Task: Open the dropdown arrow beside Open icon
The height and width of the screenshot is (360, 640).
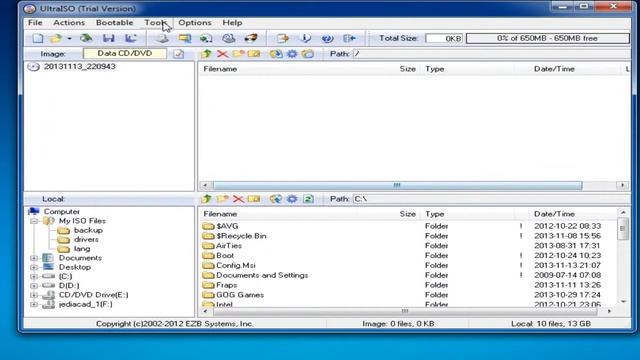Action: pyautogui.click(x=69, y=39)
